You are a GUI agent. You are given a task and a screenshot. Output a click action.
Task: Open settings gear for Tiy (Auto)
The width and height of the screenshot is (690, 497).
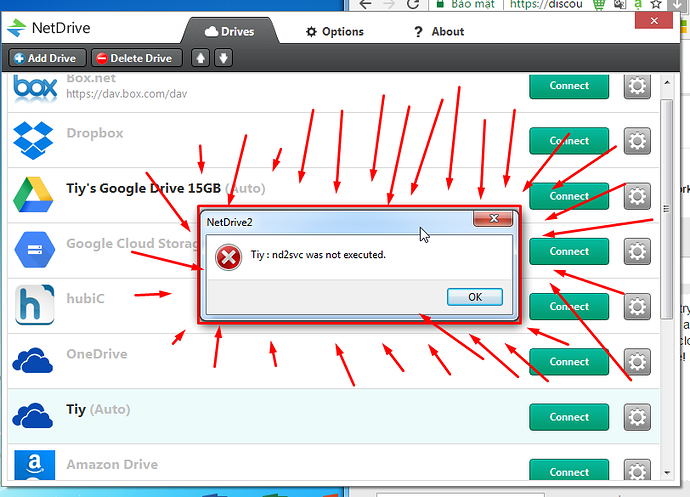pyautogui.click(x=637, y=417)
